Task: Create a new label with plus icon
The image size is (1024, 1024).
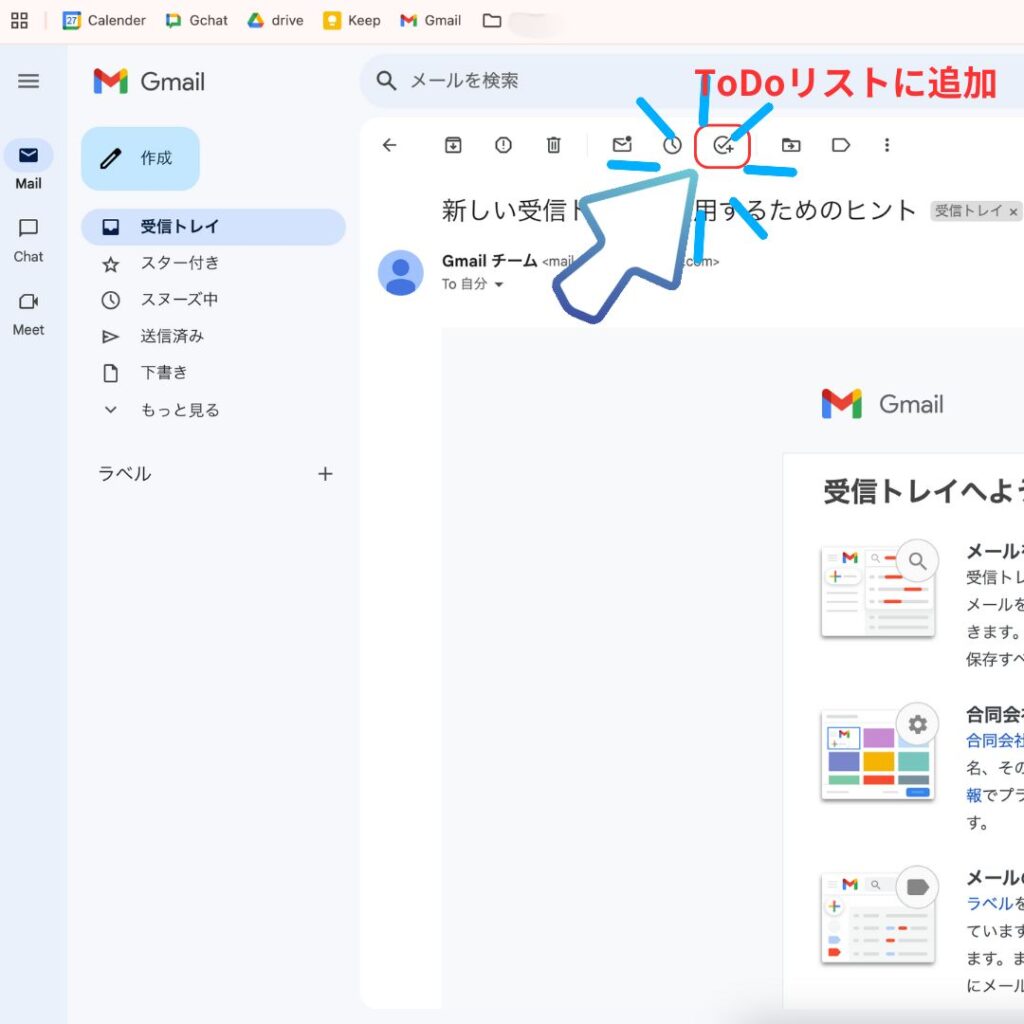Action: tap(325, 474)
